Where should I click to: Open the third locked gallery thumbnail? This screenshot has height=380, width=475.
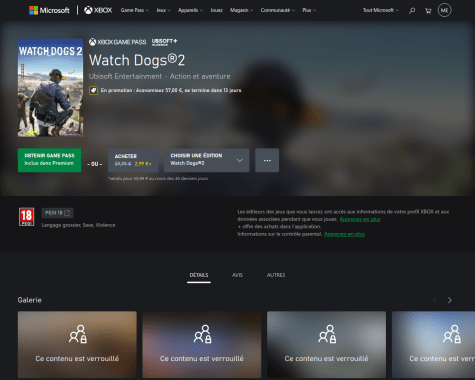326,345
